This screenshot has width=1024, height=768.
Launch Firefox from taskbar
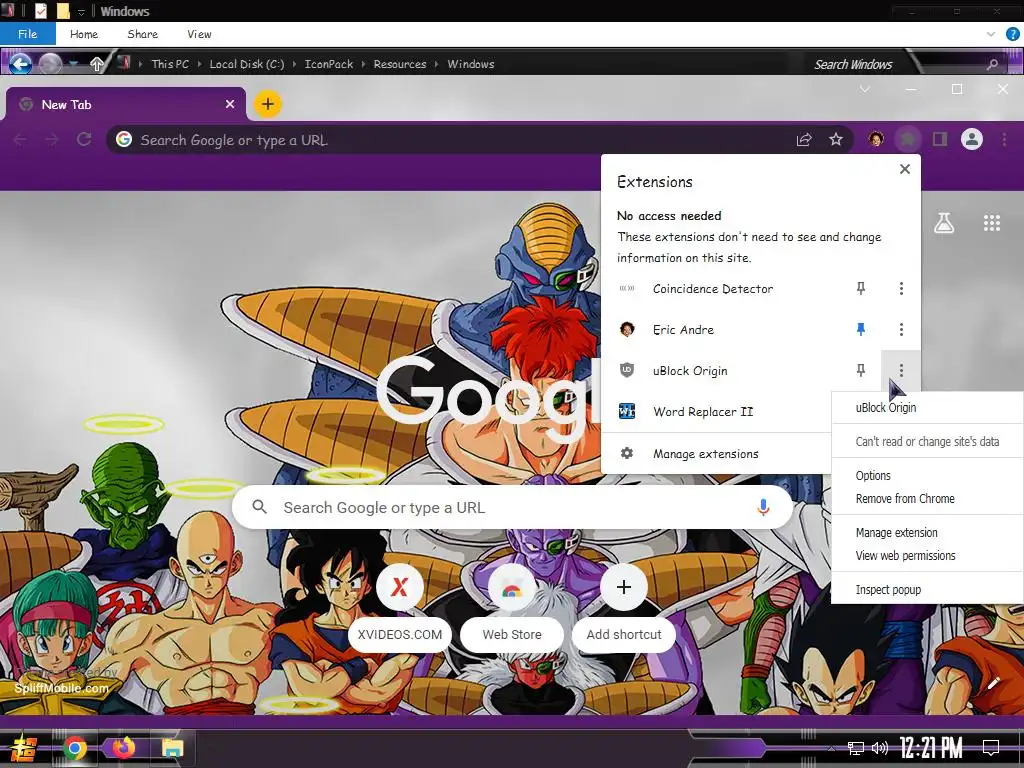click(123, 748)
